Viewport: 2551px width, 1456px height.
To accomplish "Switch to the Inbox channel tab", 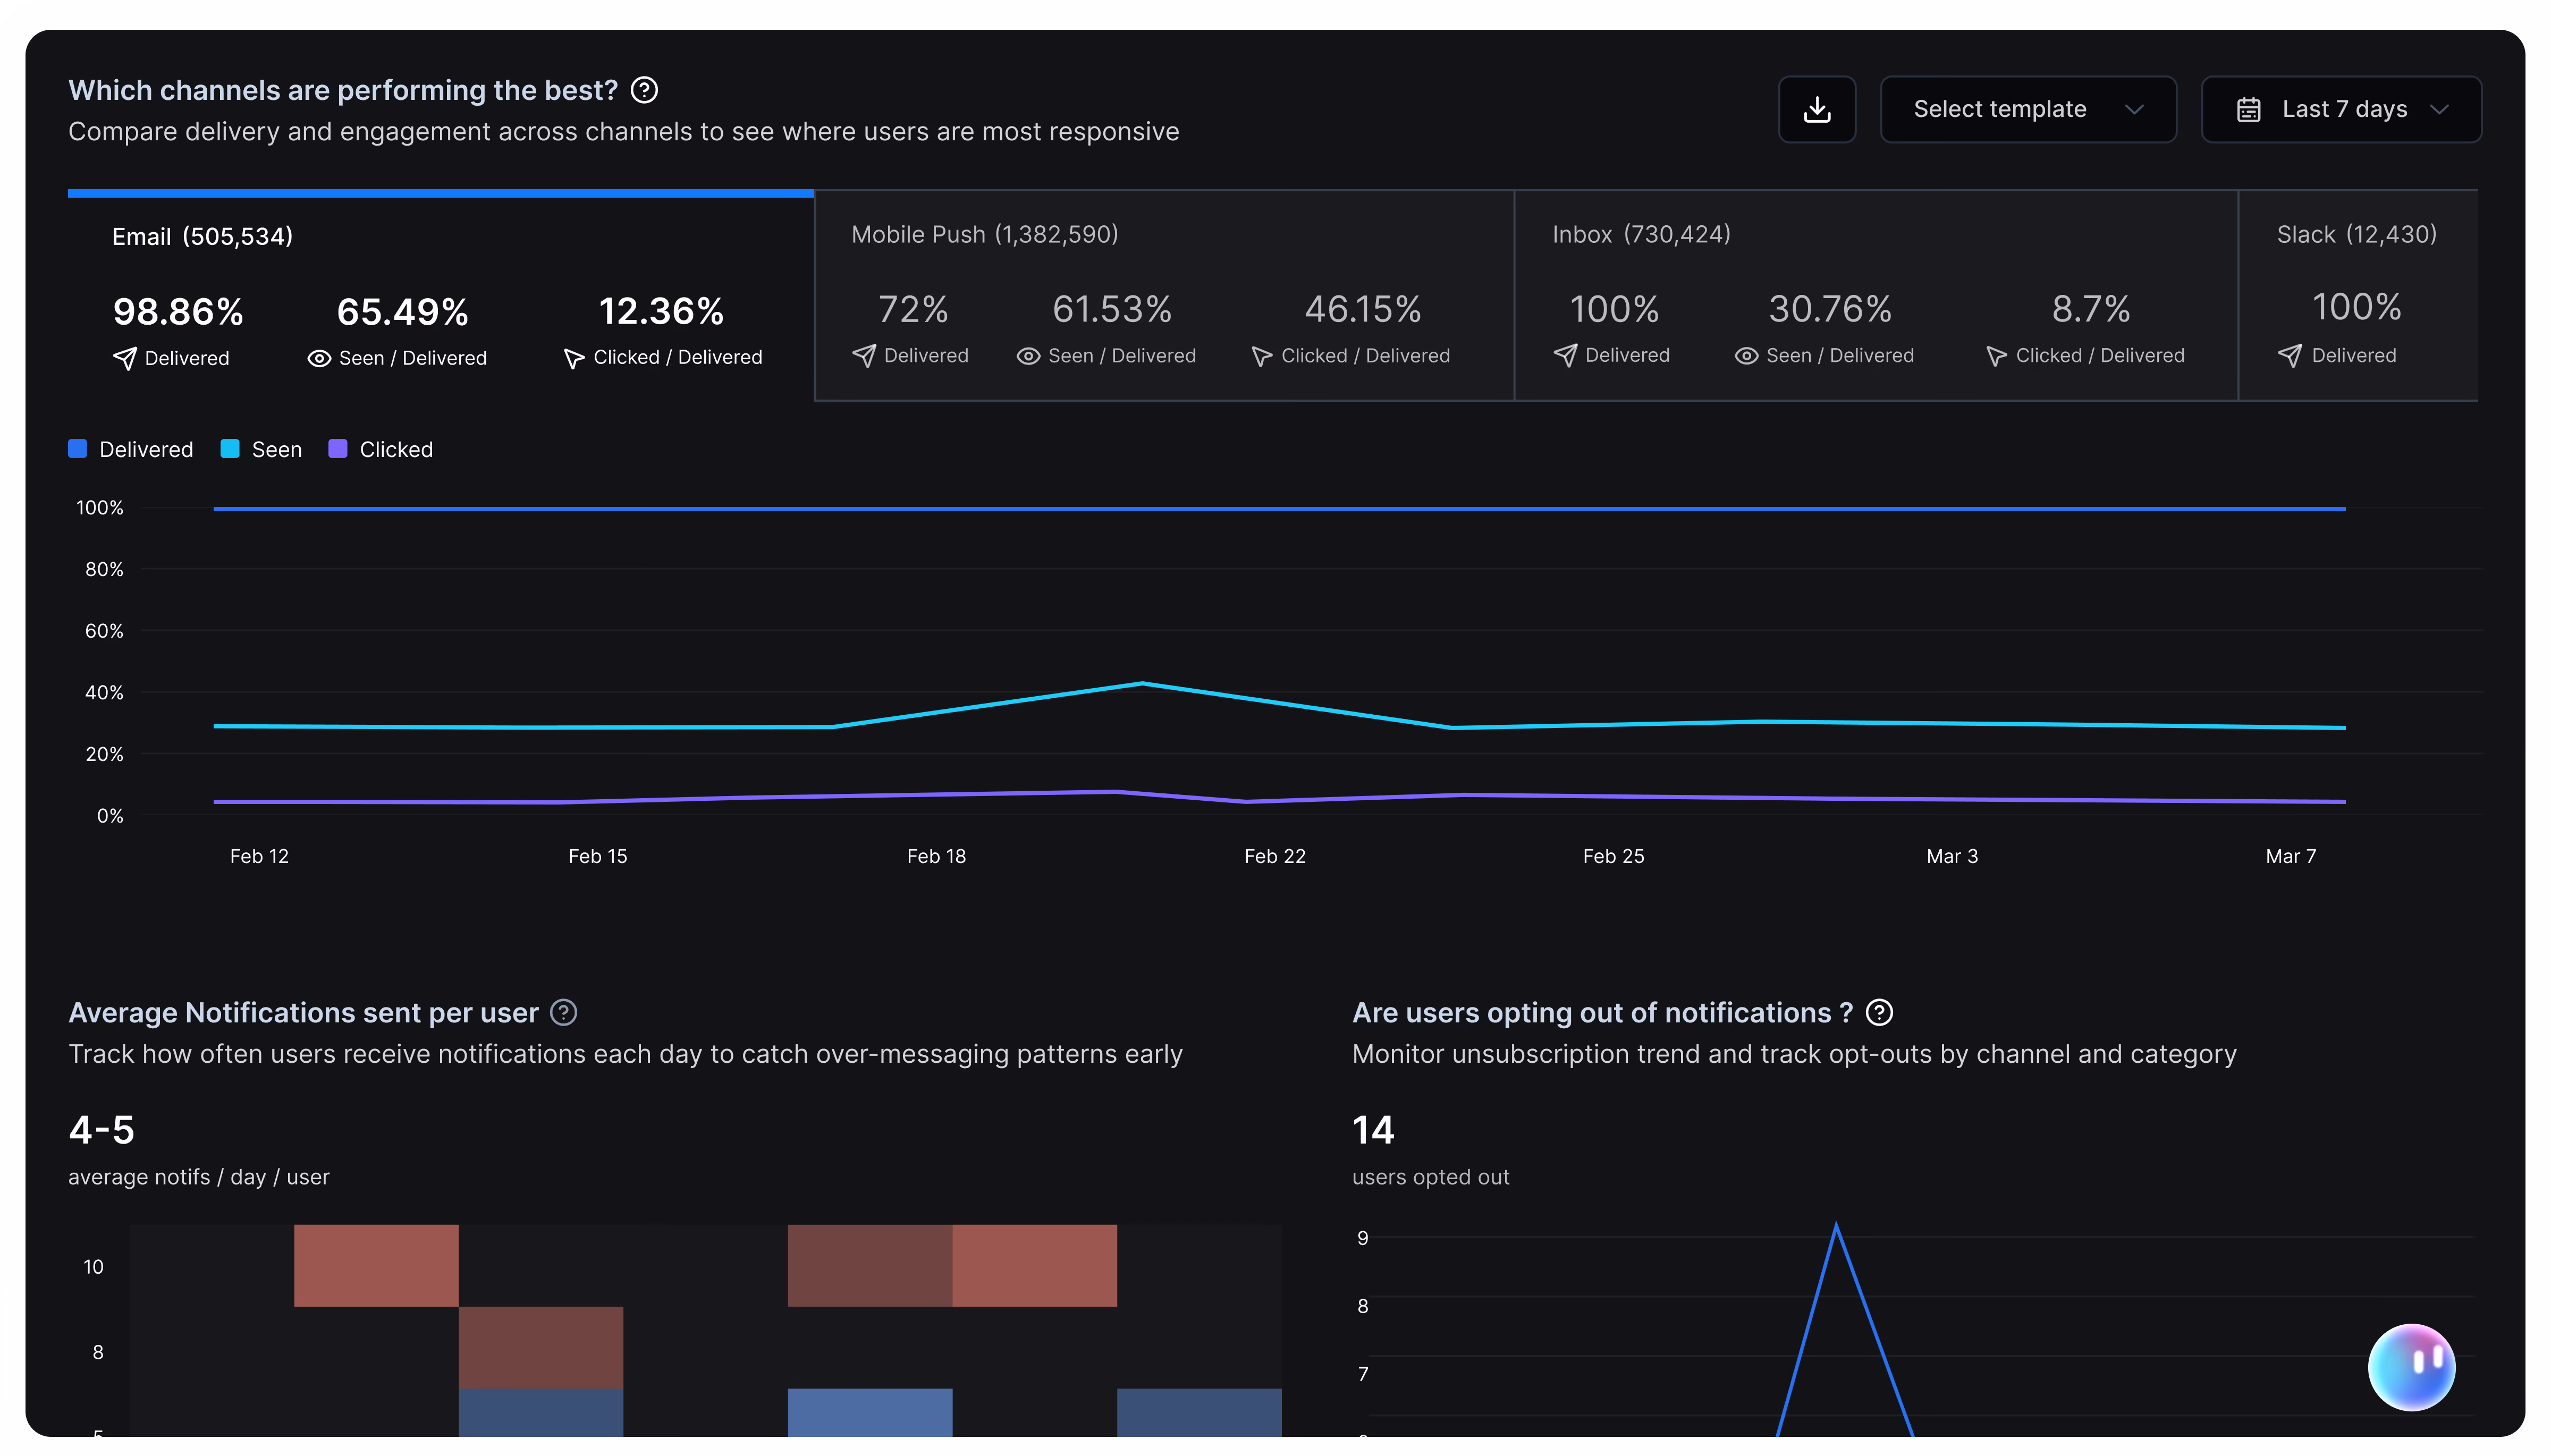I will tap(1875, 296).
